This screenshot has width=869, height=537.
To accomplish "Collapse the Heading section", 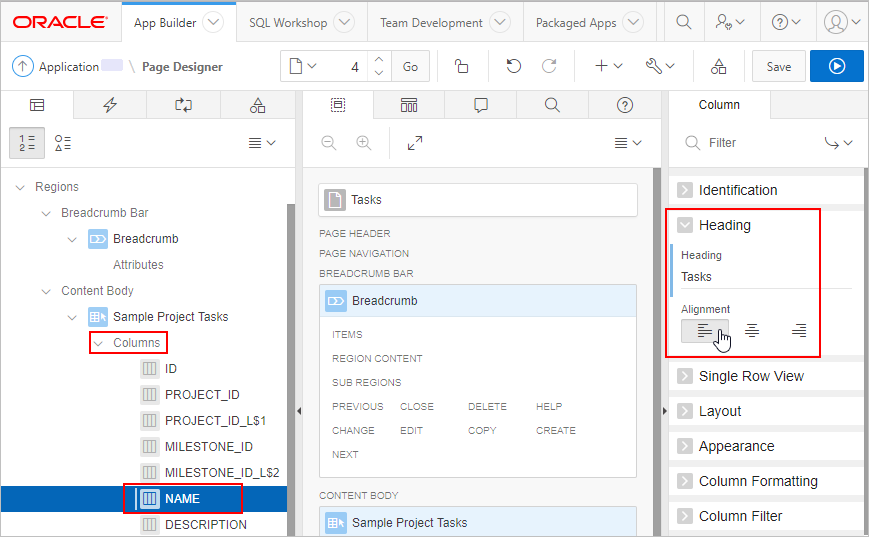I will pos(685,225).
